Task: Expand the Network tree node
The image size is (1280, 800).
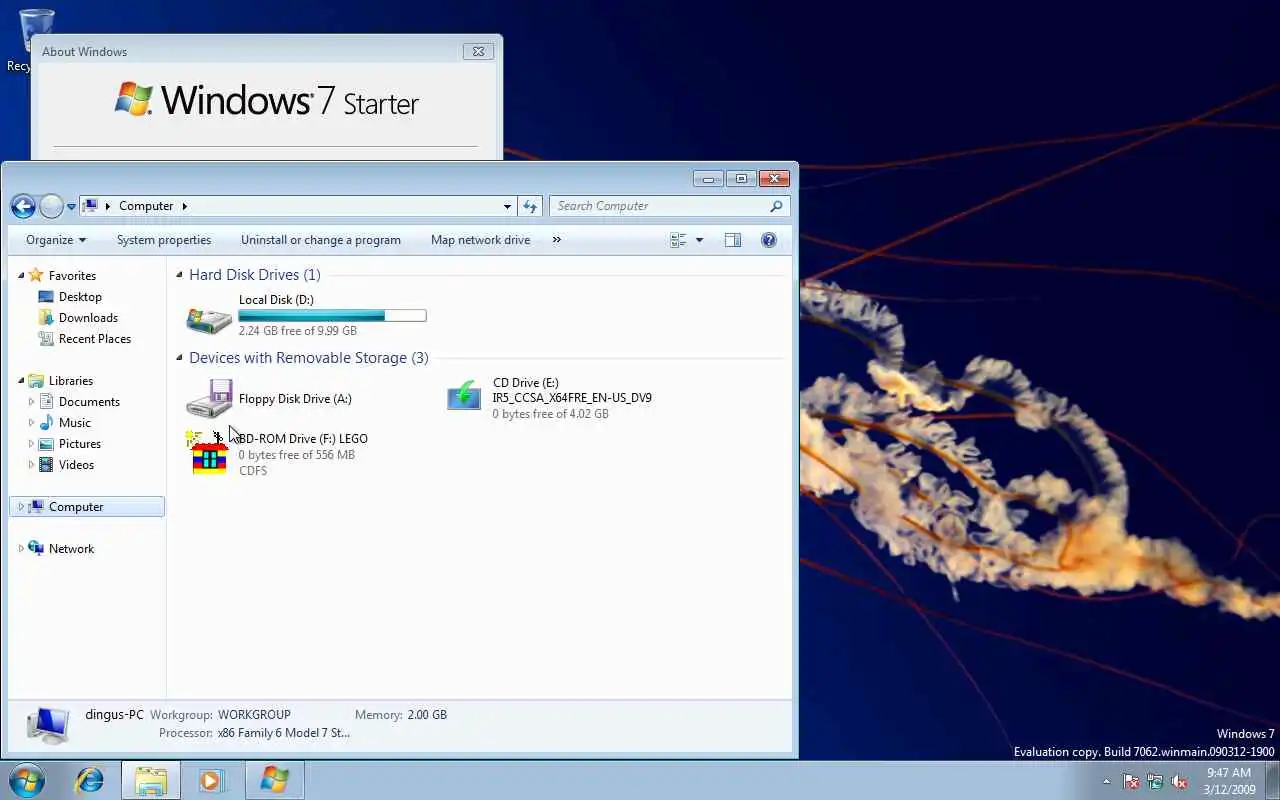Action: 21,549
